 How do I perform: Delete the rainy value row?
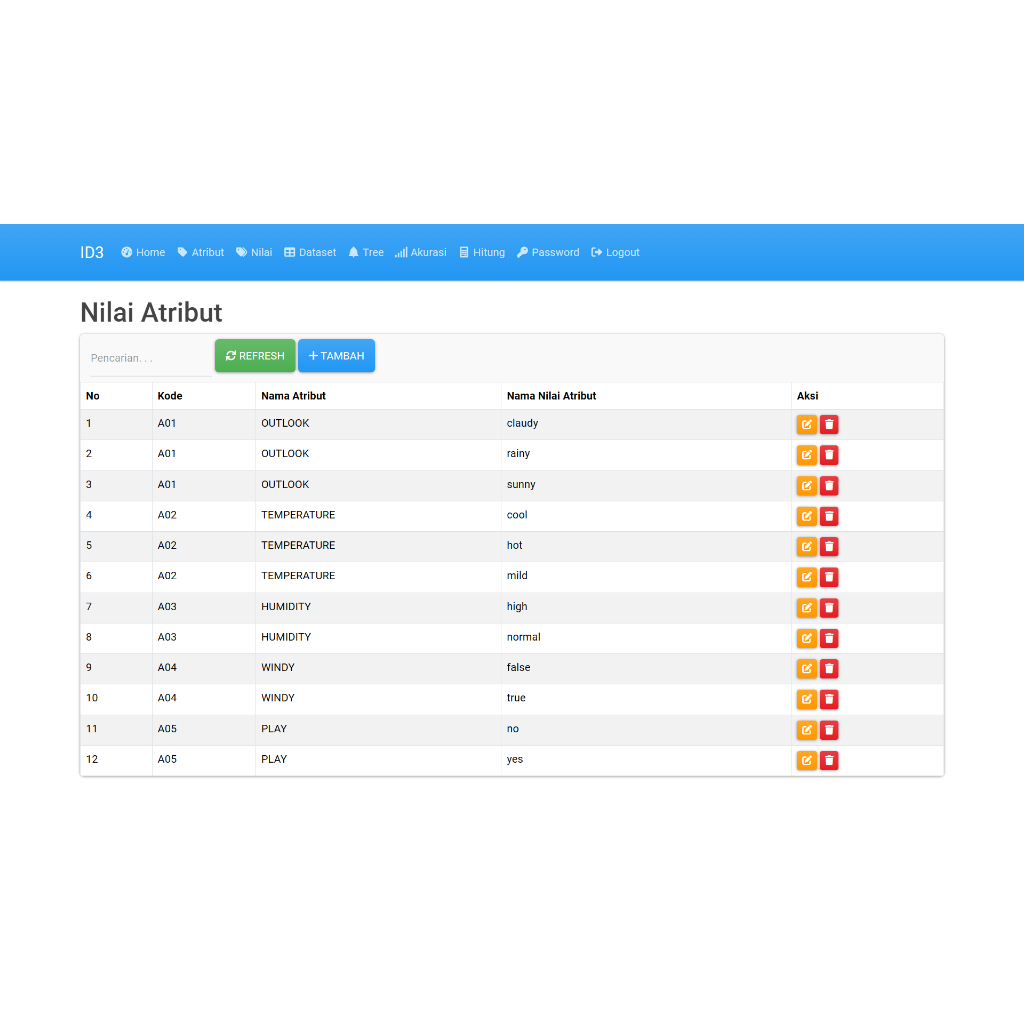pyautogui.click(x=829, y=455)
